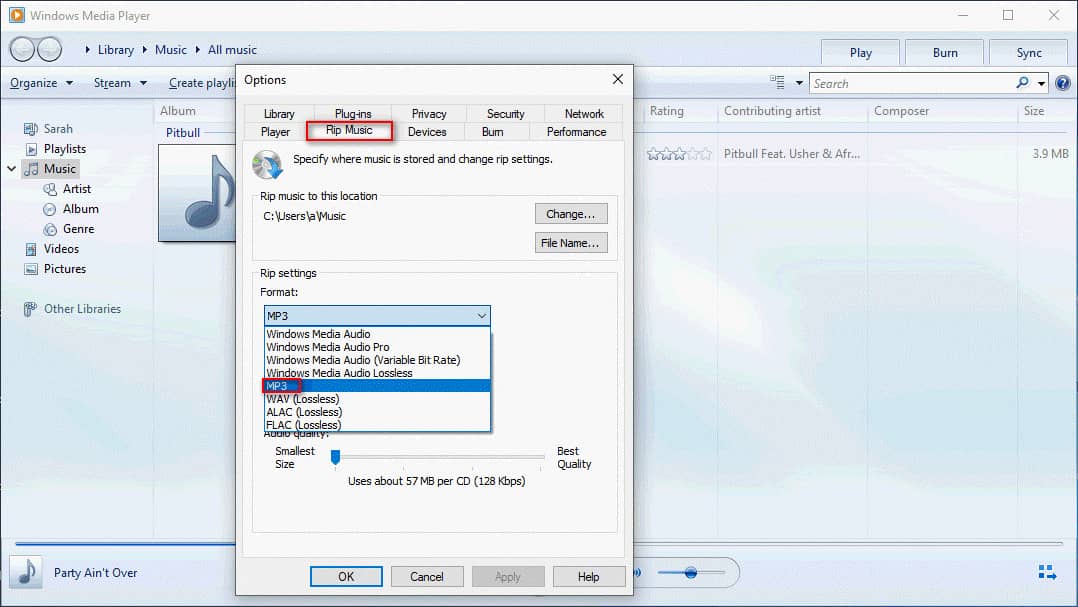The width and height of the screenshot is (1078, 607).
Task: Confirm with the OK button
Action: (x=346, y=576)
